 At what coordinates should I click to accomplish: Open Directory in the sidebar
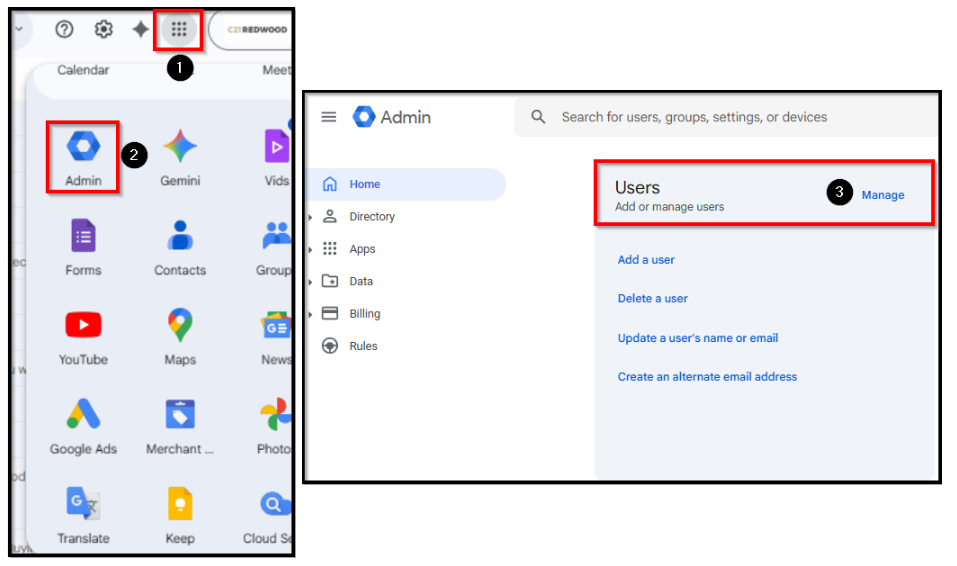[x=372, y=216]
